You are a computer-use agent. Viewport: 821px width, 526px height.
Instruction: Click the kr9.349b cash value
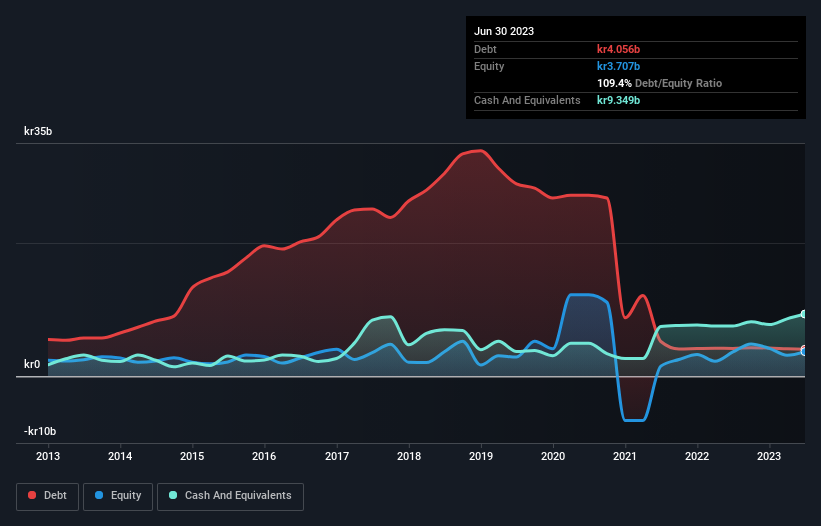[618, 100]
